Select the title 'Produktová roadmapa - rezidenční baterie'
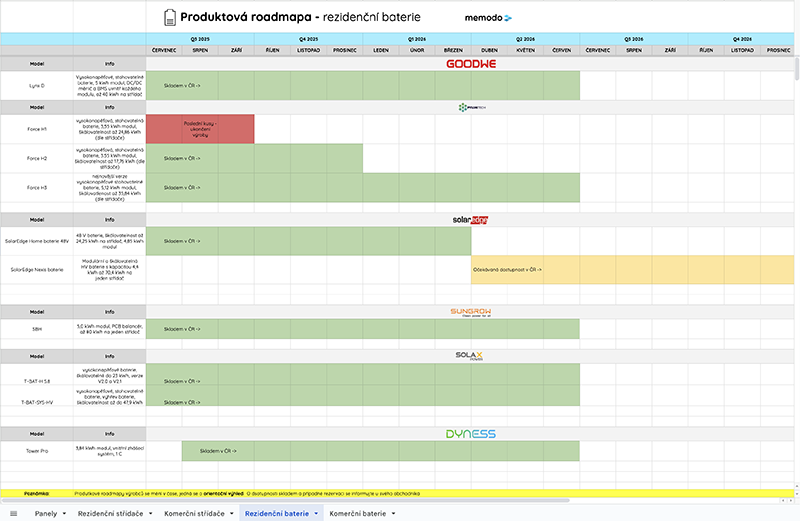Viewport: 800px width, 521px height. (301, 17)
